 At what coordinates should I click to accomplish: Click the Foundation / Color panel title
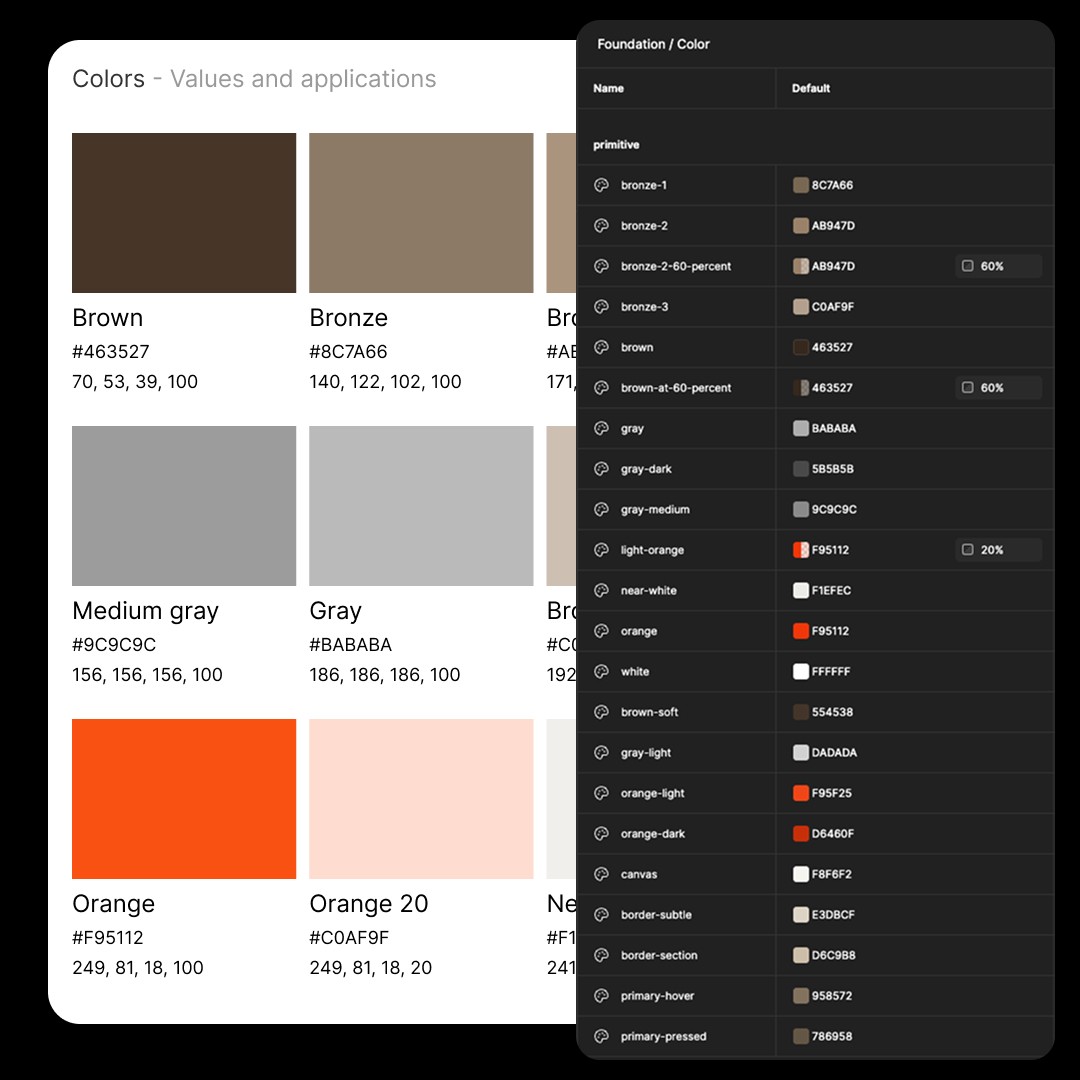point(653,44)
